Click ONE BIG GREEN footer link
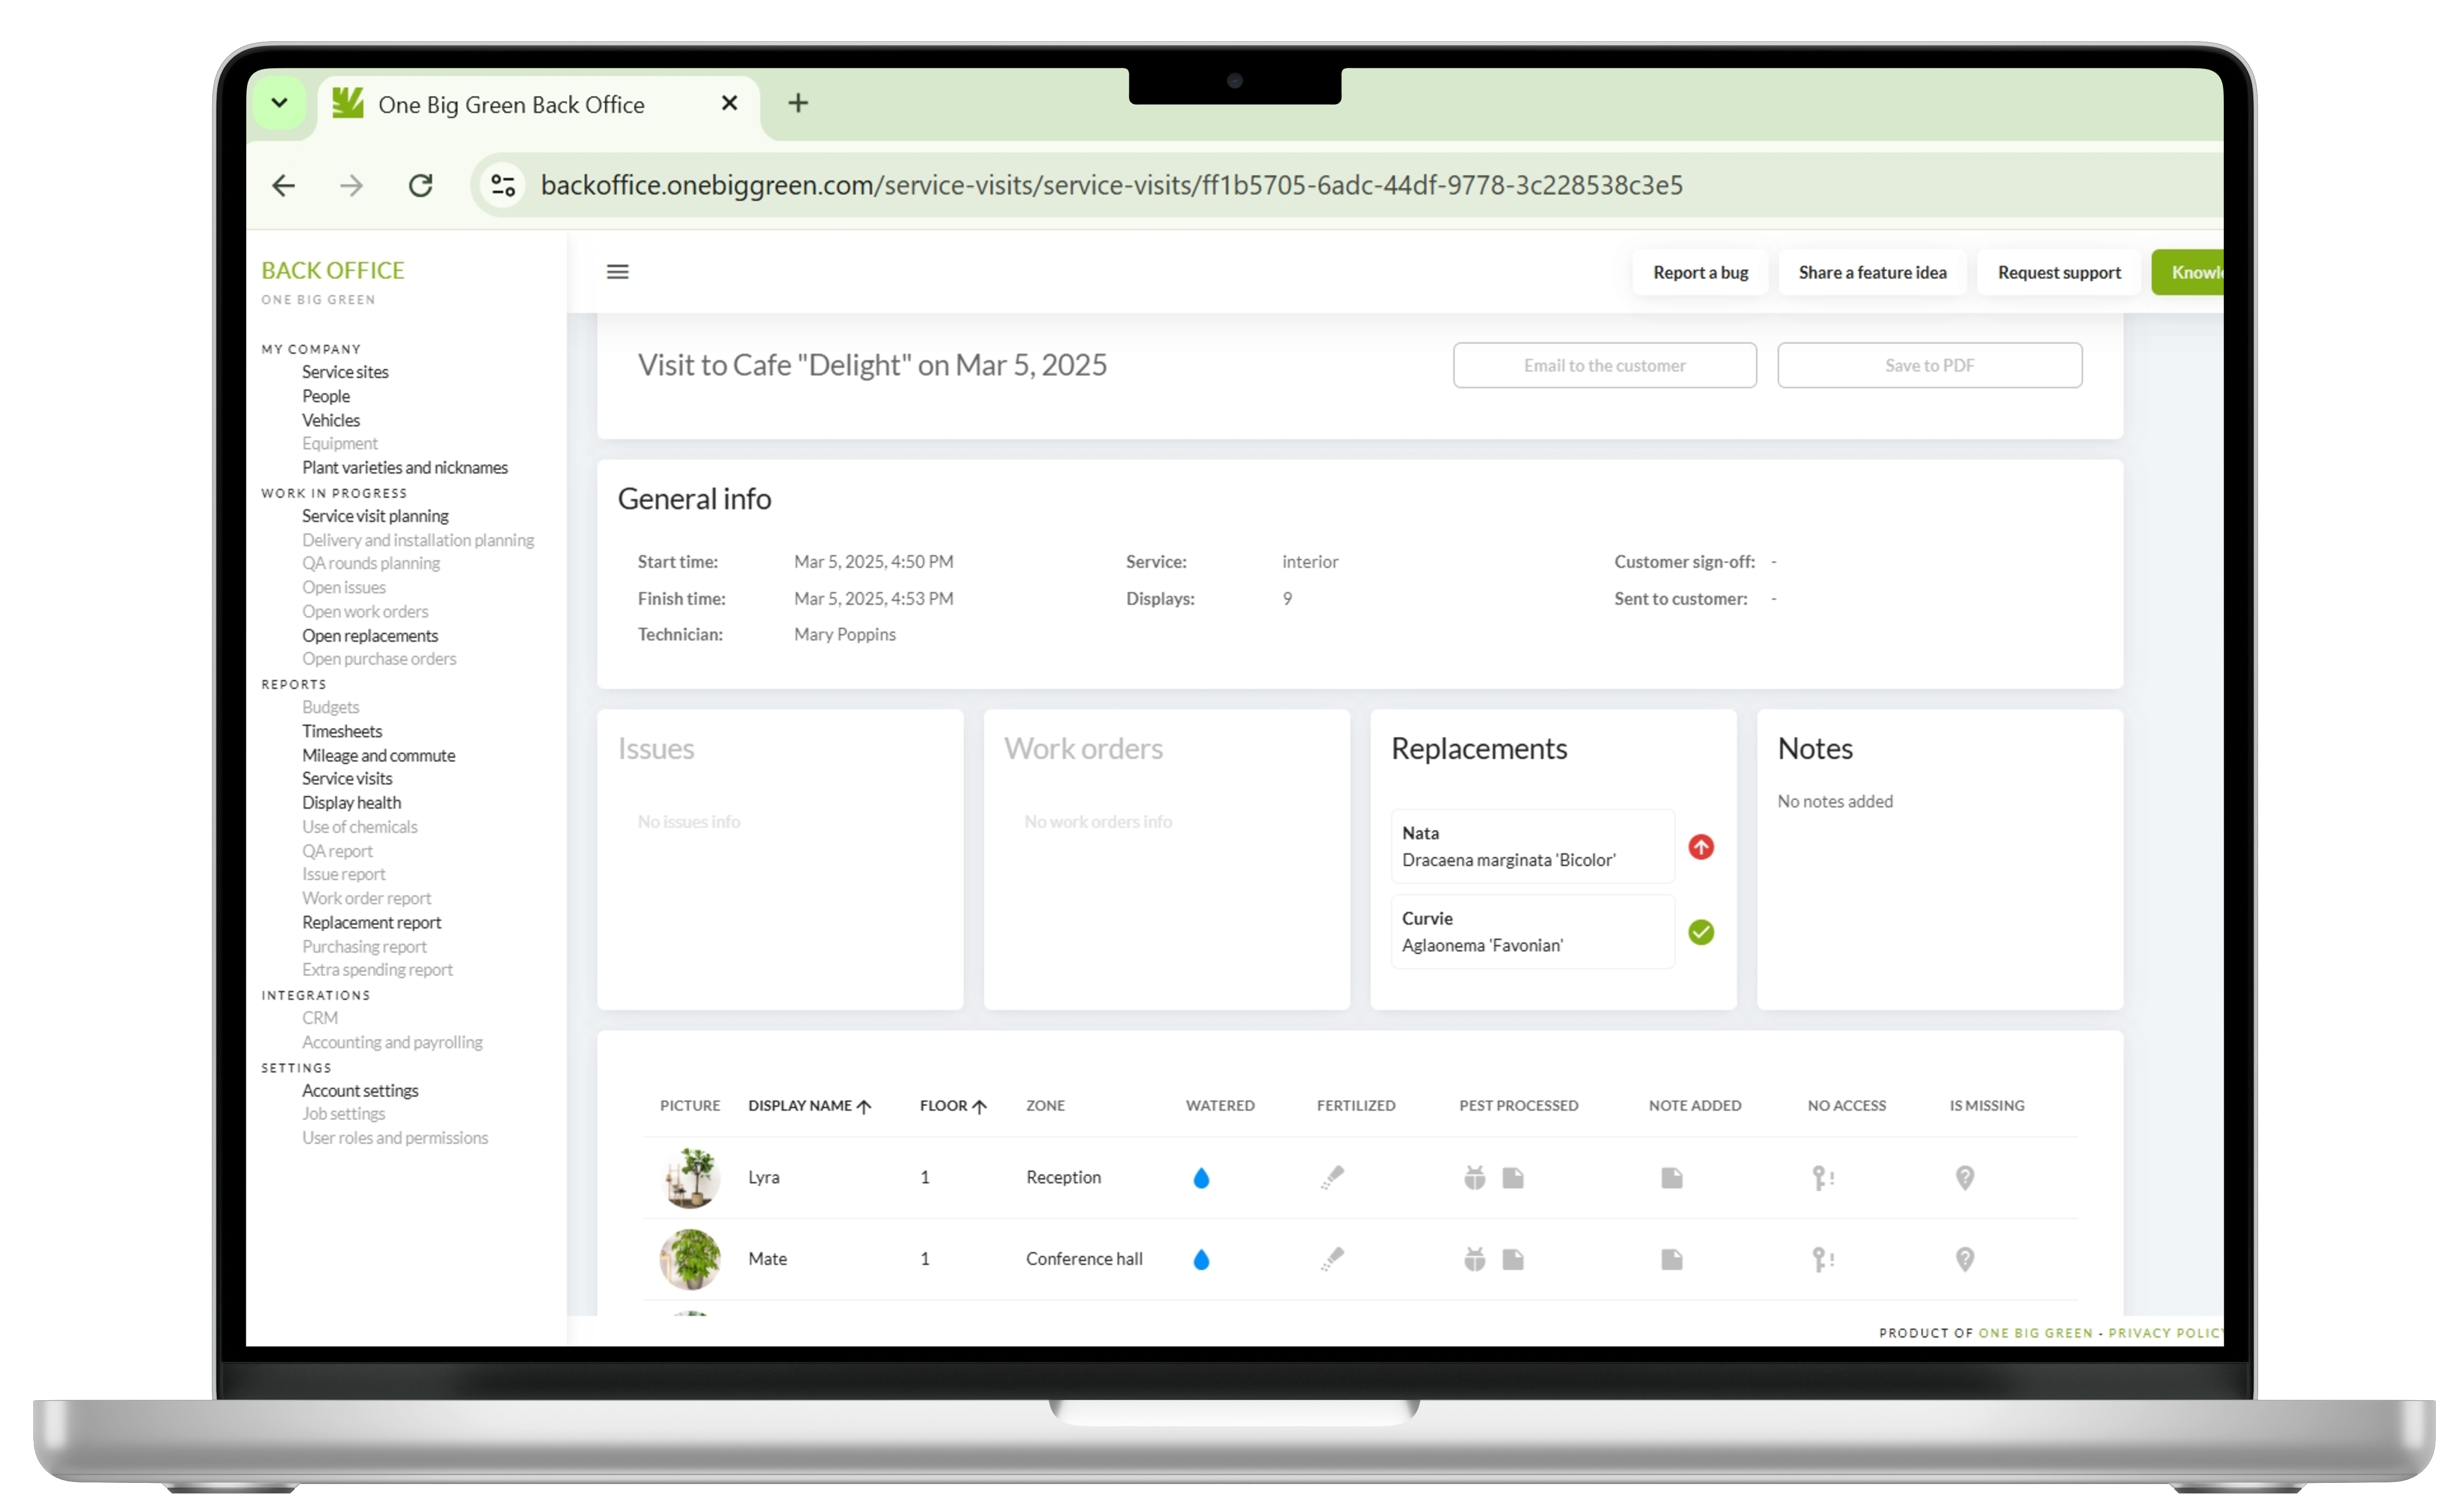Image resolution: width=2464 pixels, height=1506 pixels. (2035, 1332)
